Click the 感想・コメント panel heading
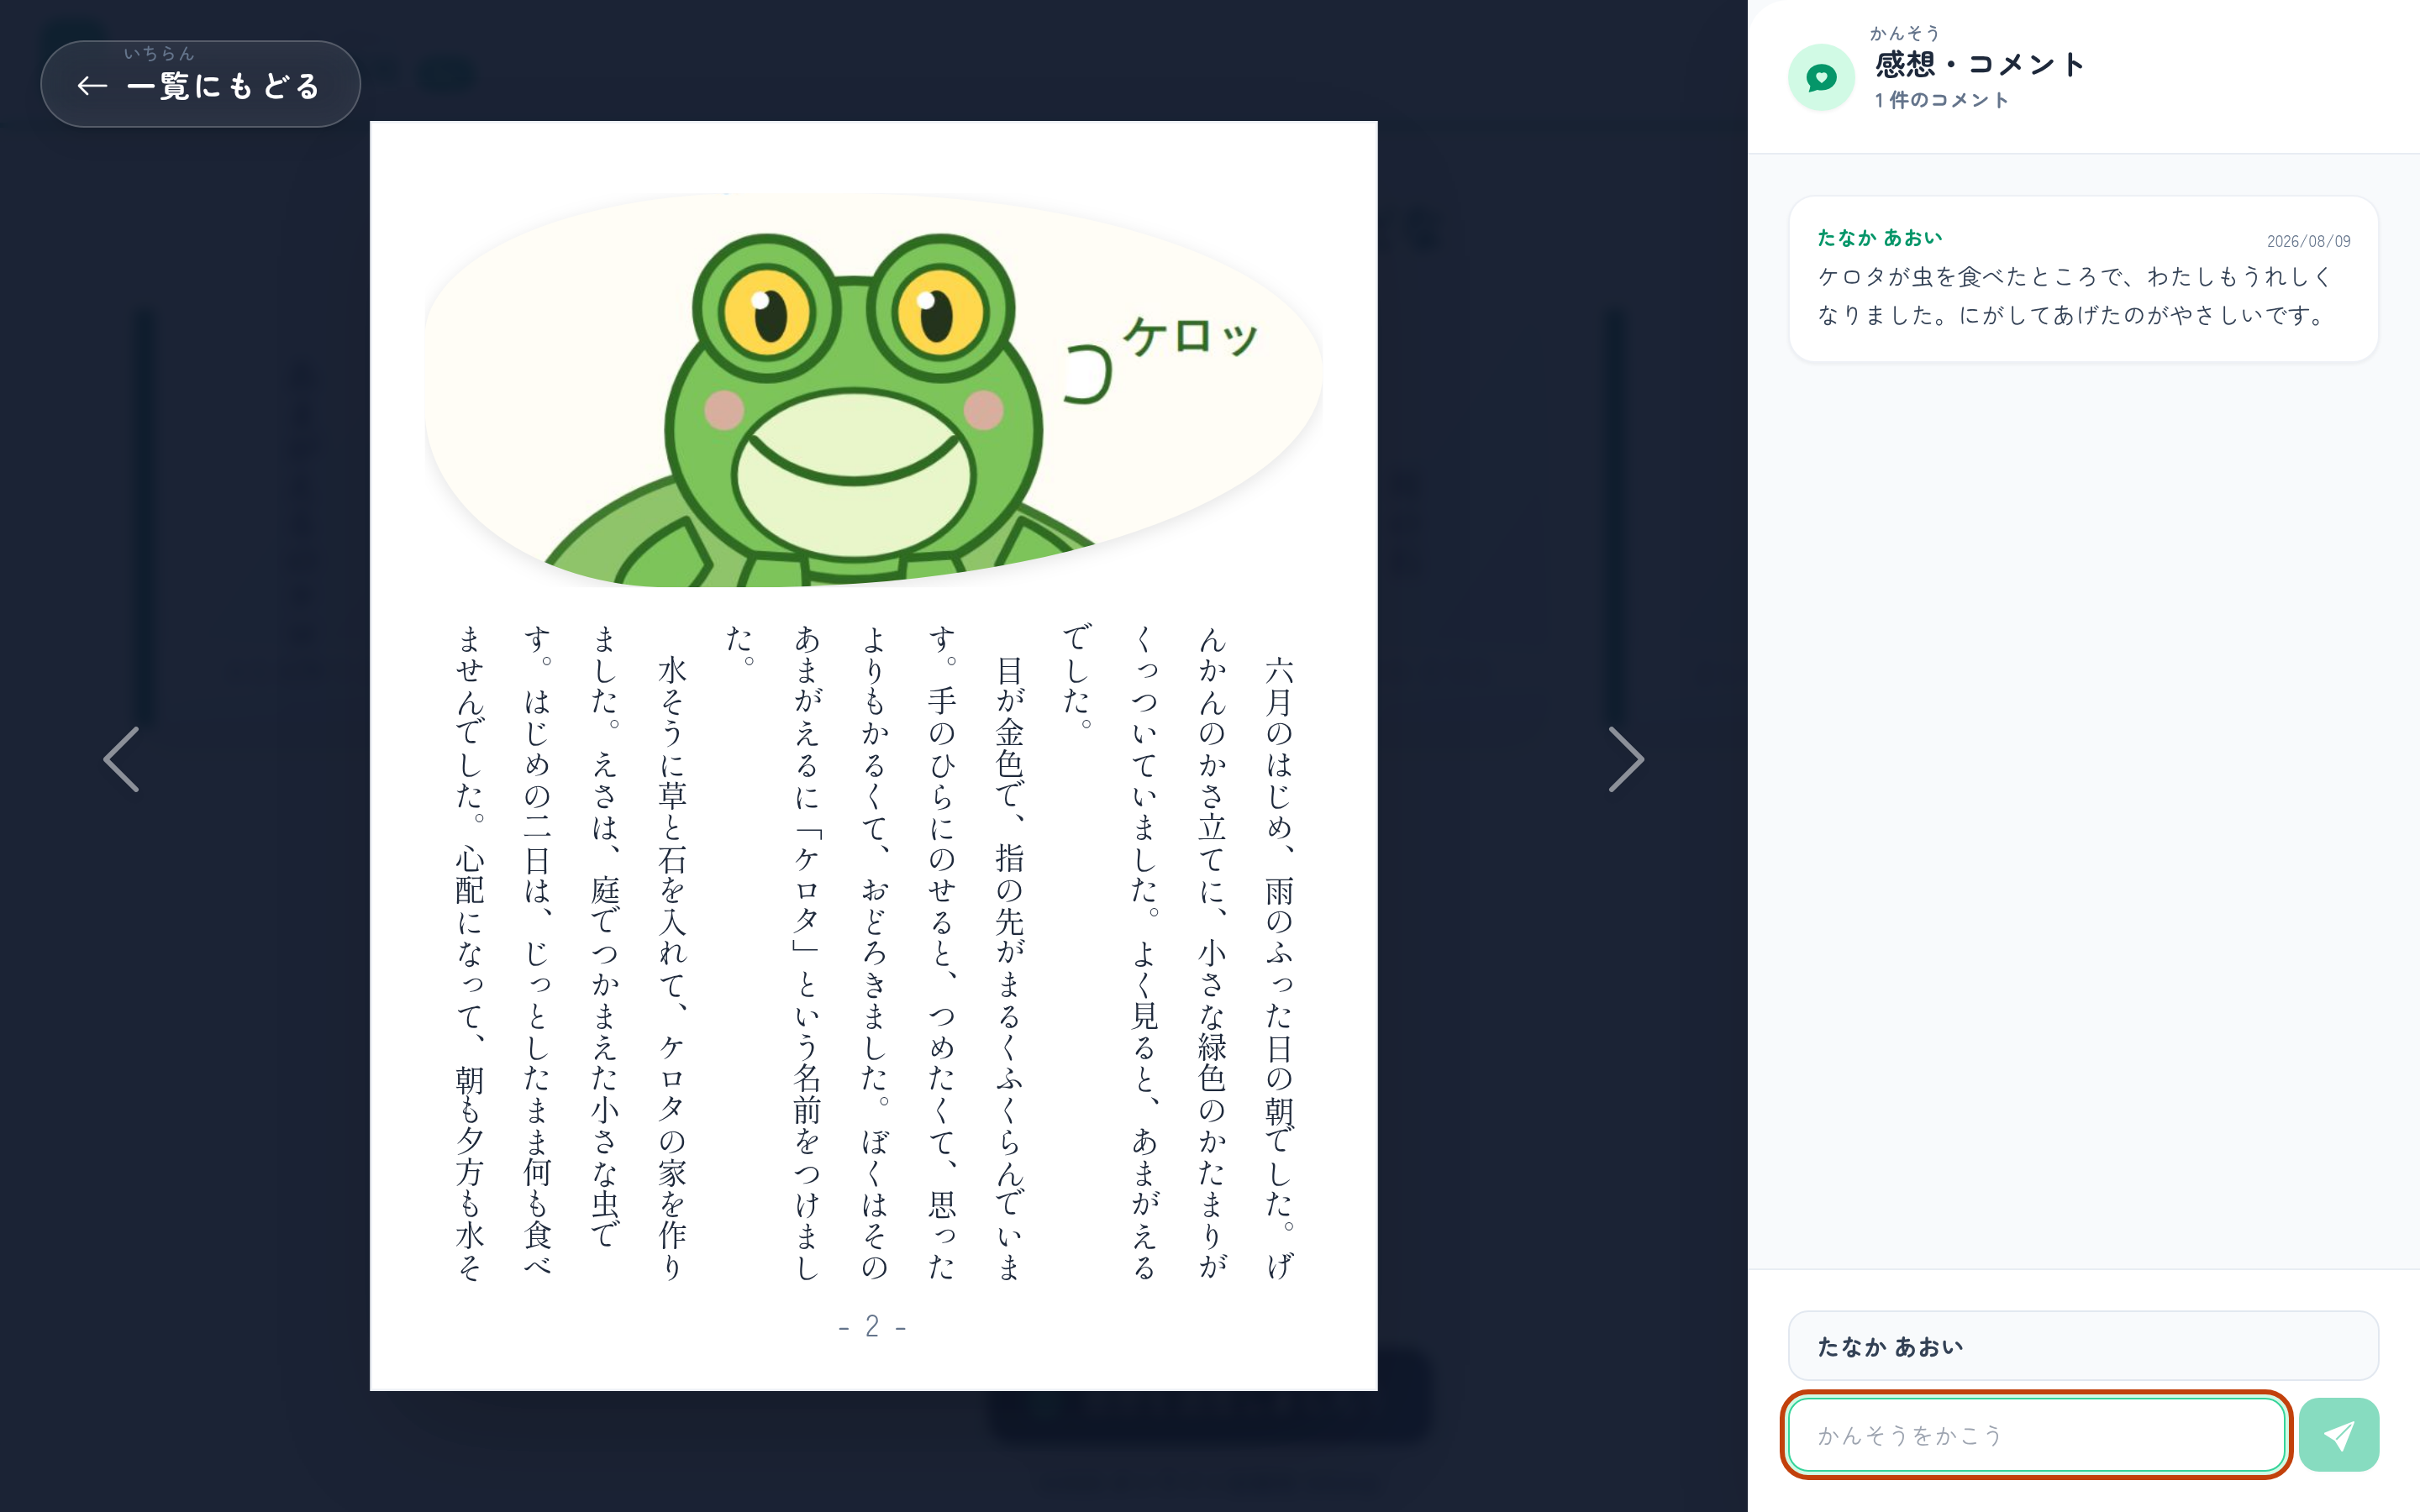 pos(1979,64)
